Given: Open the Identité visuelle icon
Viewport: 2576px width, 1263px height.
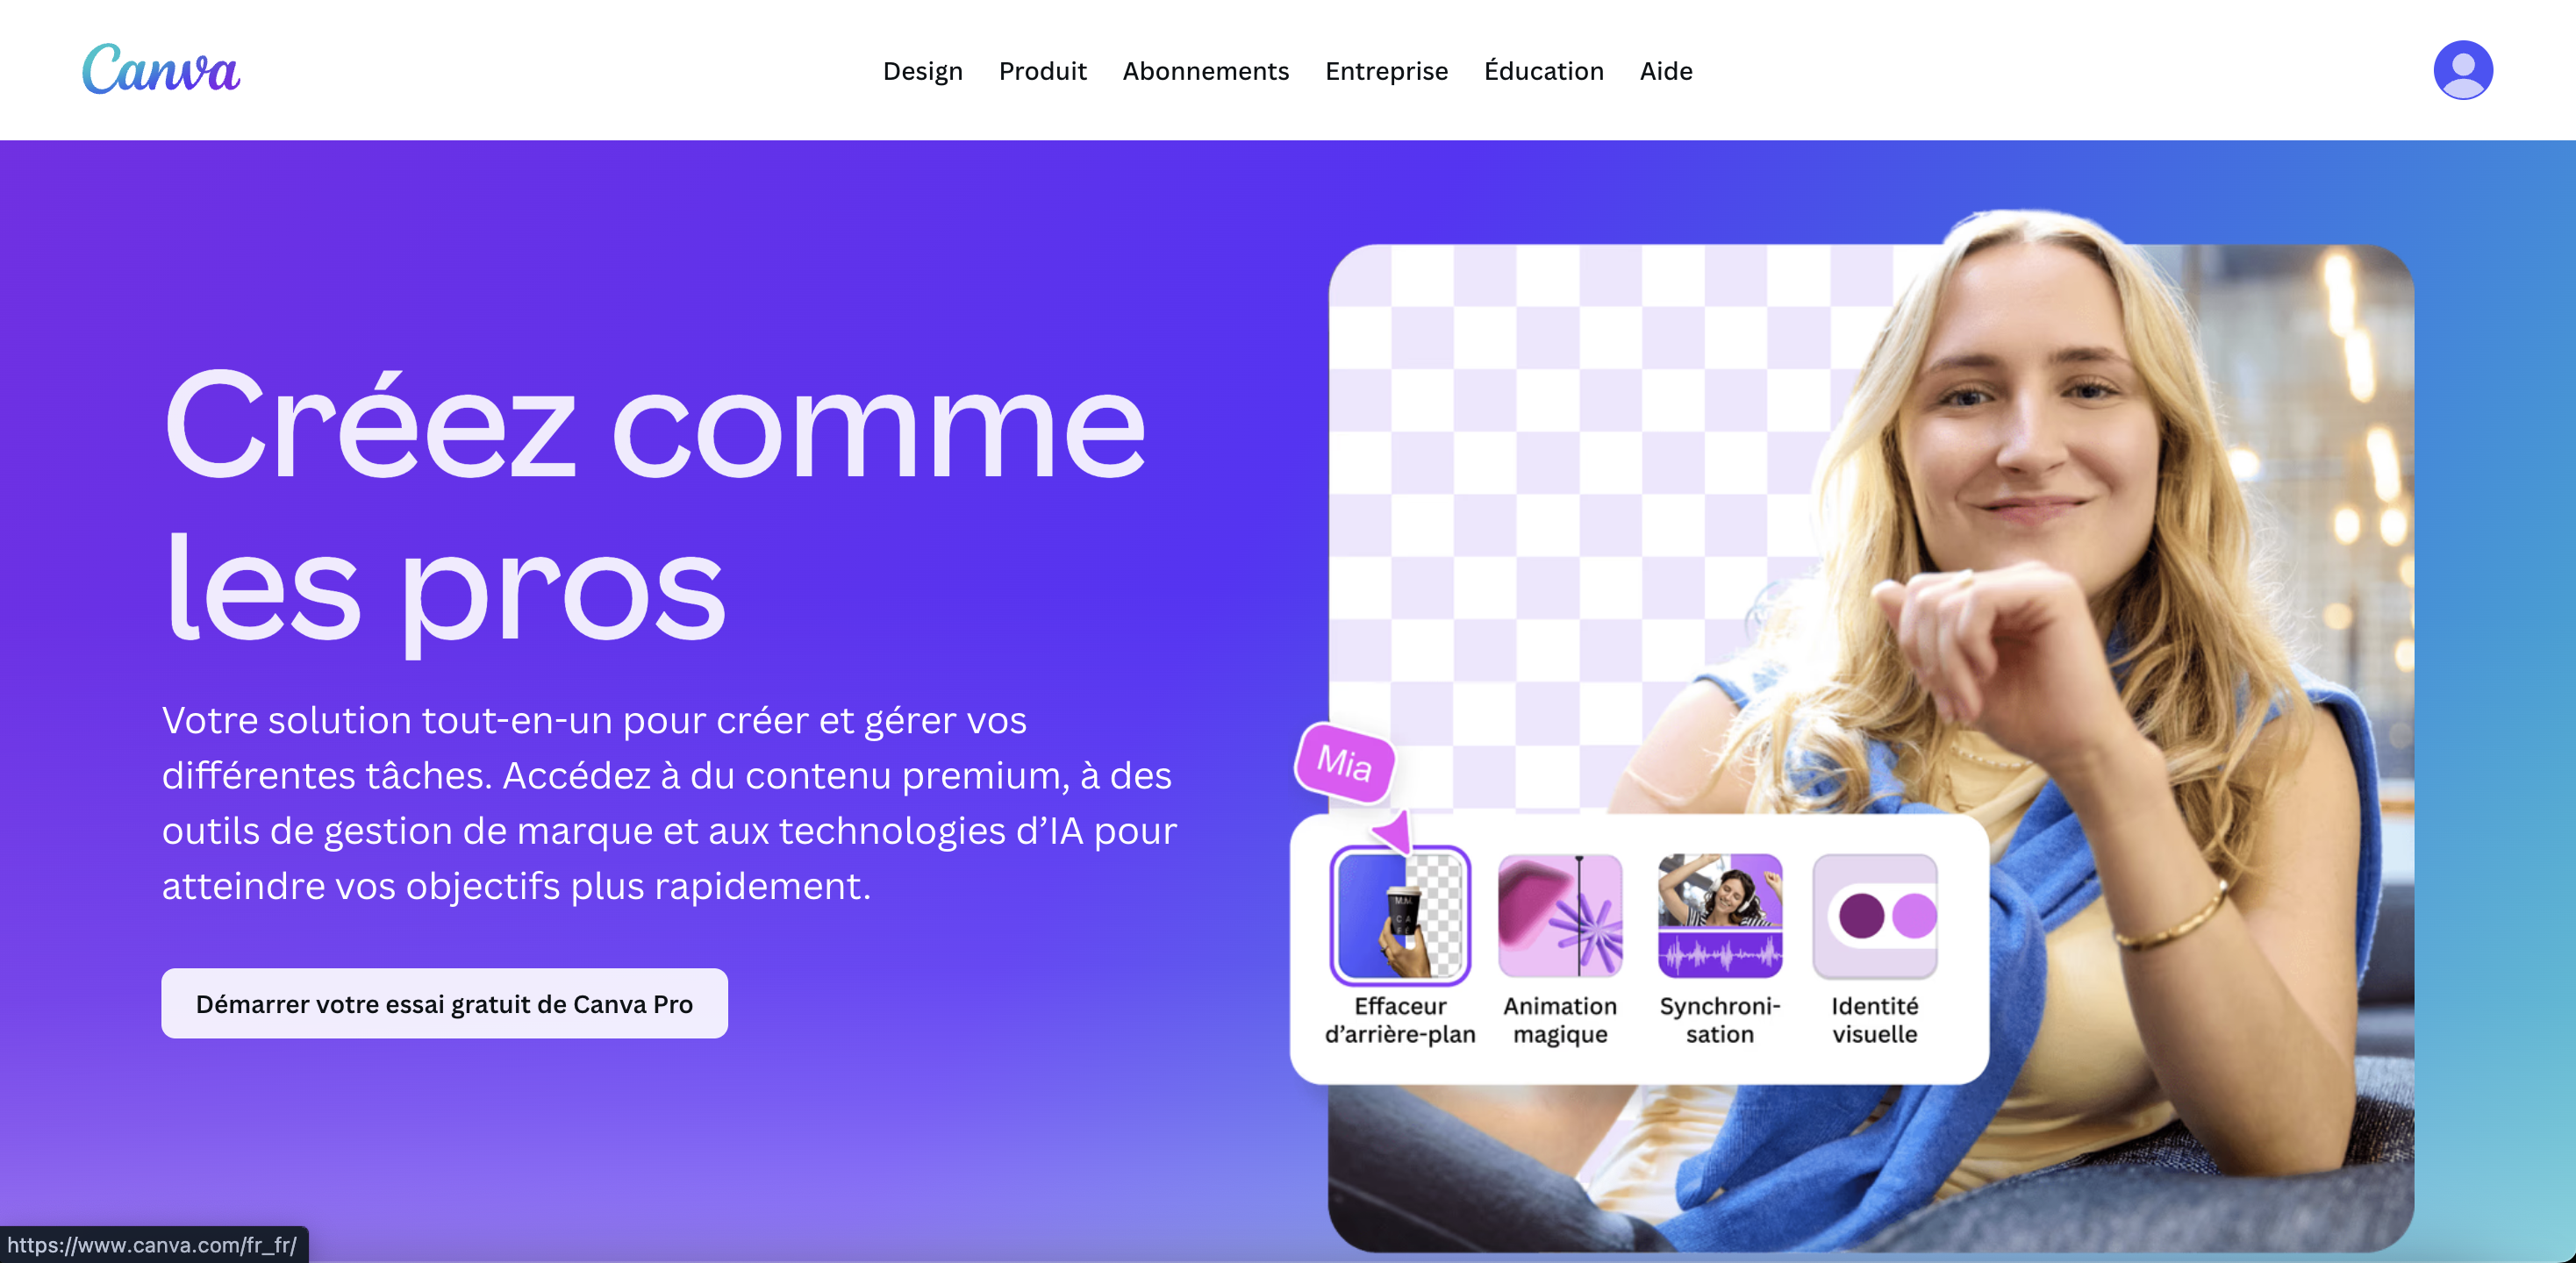Looking at the screenshot, I should tap(1875, 915).
